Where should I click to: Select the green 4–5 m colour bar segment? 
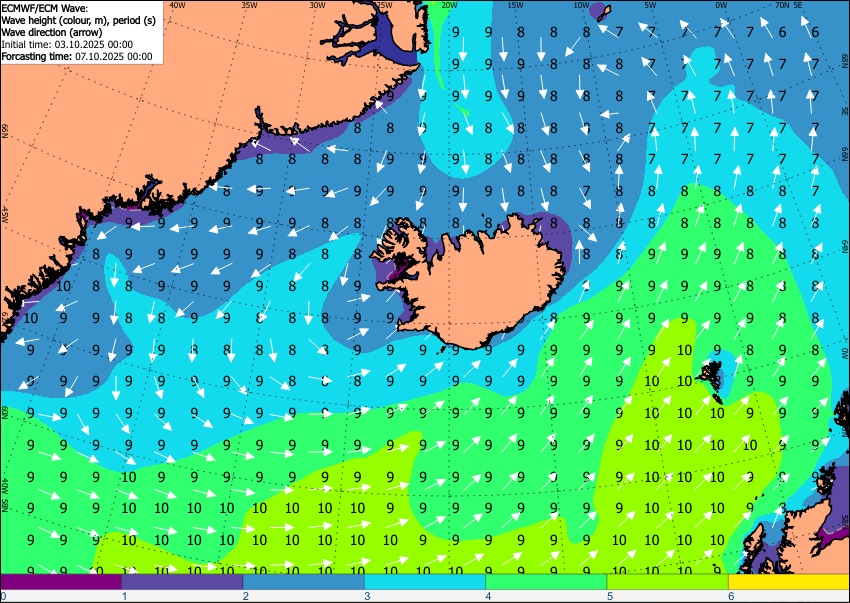point(546,582)
